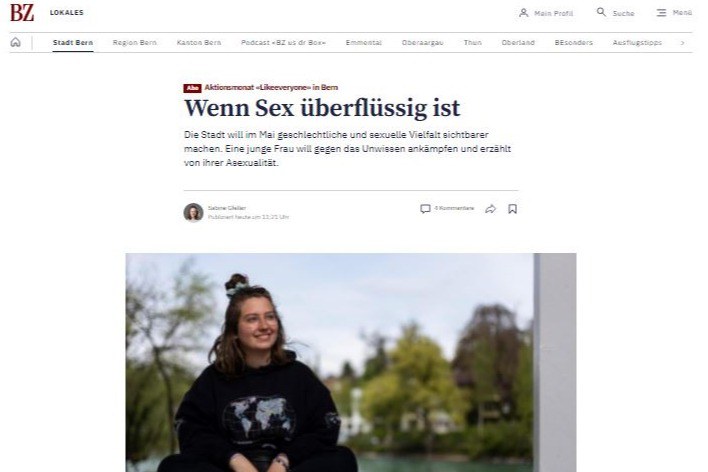
Task: Click the LOKALES section label
Action: coord(66,13)
